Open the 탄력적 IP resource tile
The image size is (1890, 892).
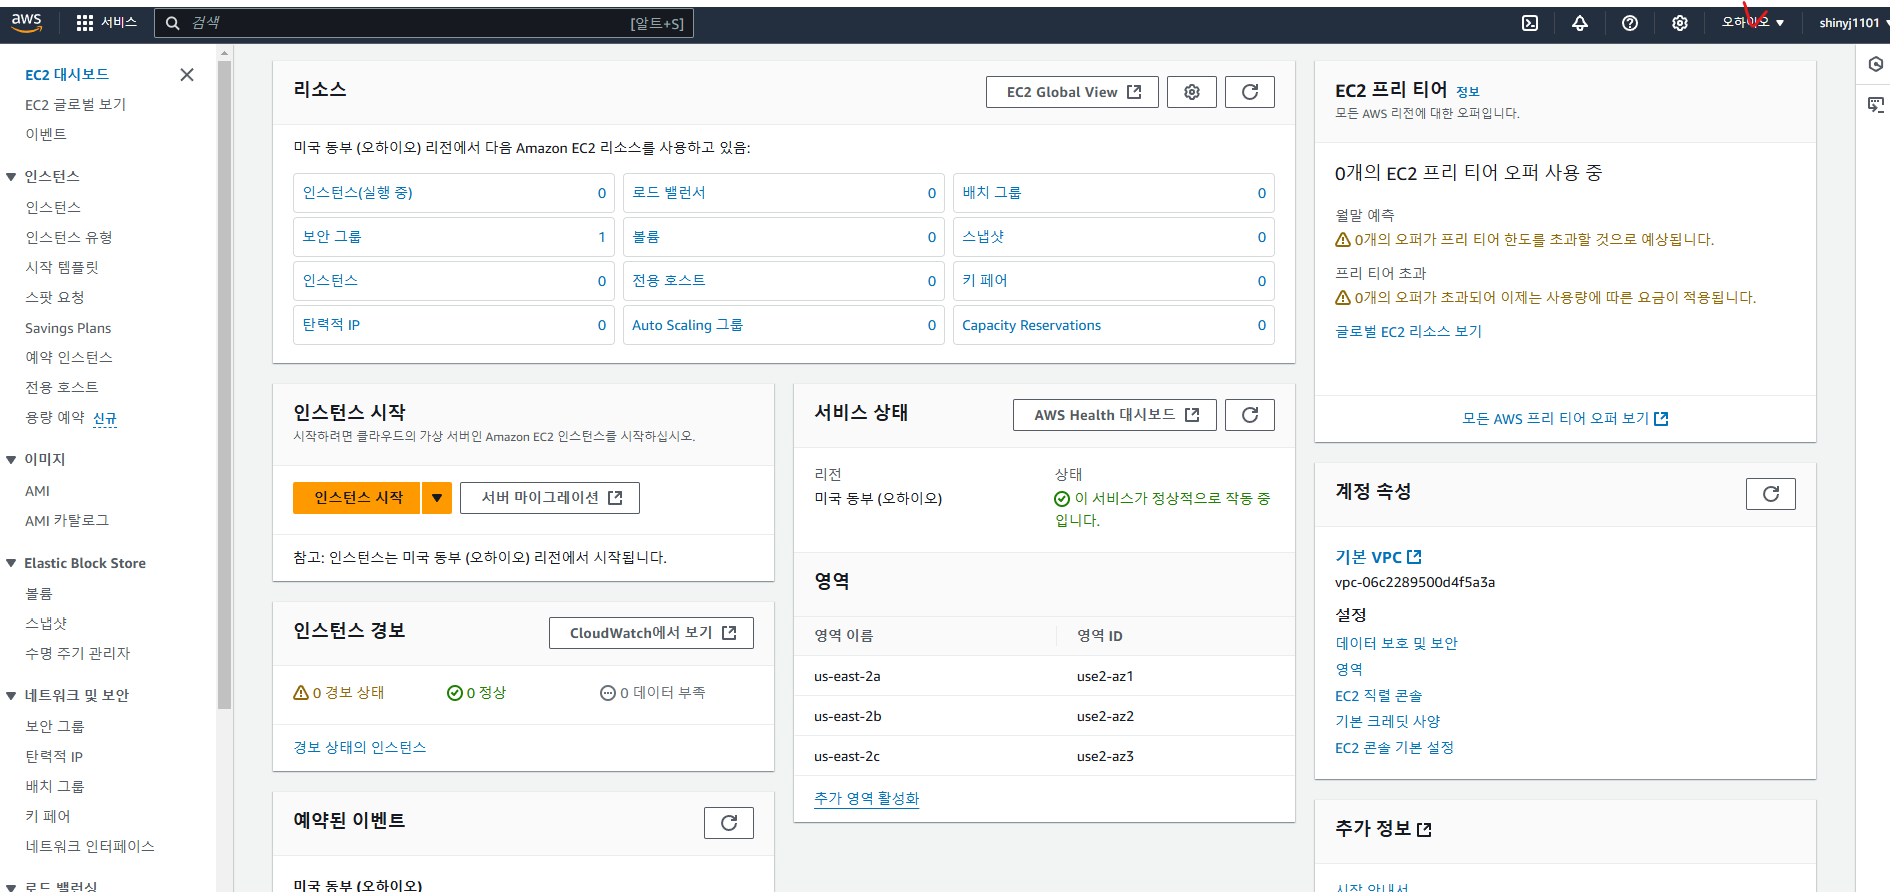tap(454, 325)
